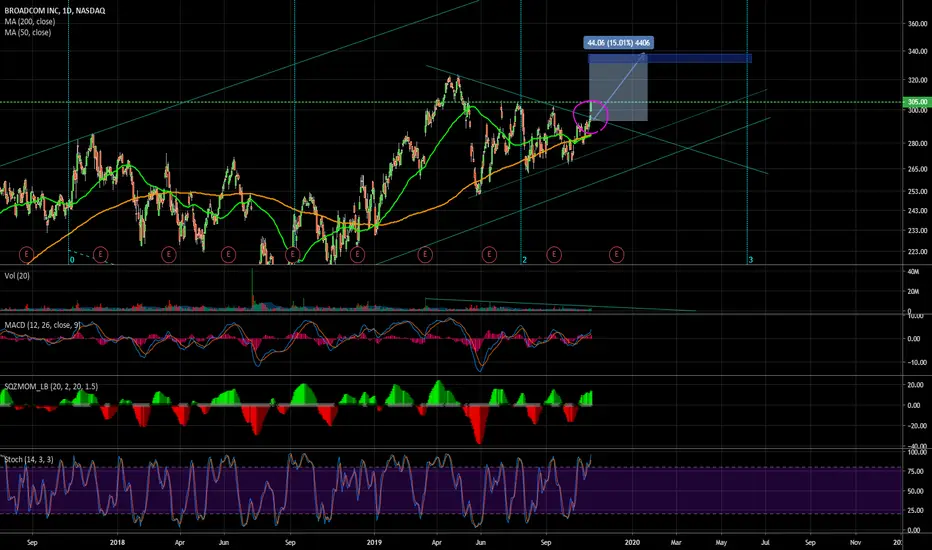
Task: Click the 340.00 price axis label
Action: 917,52
